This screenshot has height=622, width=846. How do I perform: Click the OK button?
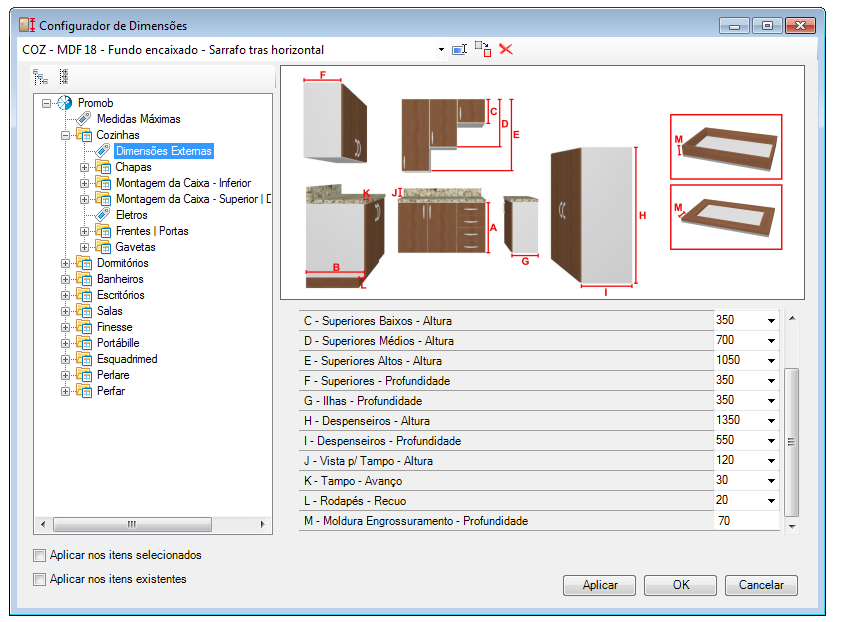(x=680, y=585)
